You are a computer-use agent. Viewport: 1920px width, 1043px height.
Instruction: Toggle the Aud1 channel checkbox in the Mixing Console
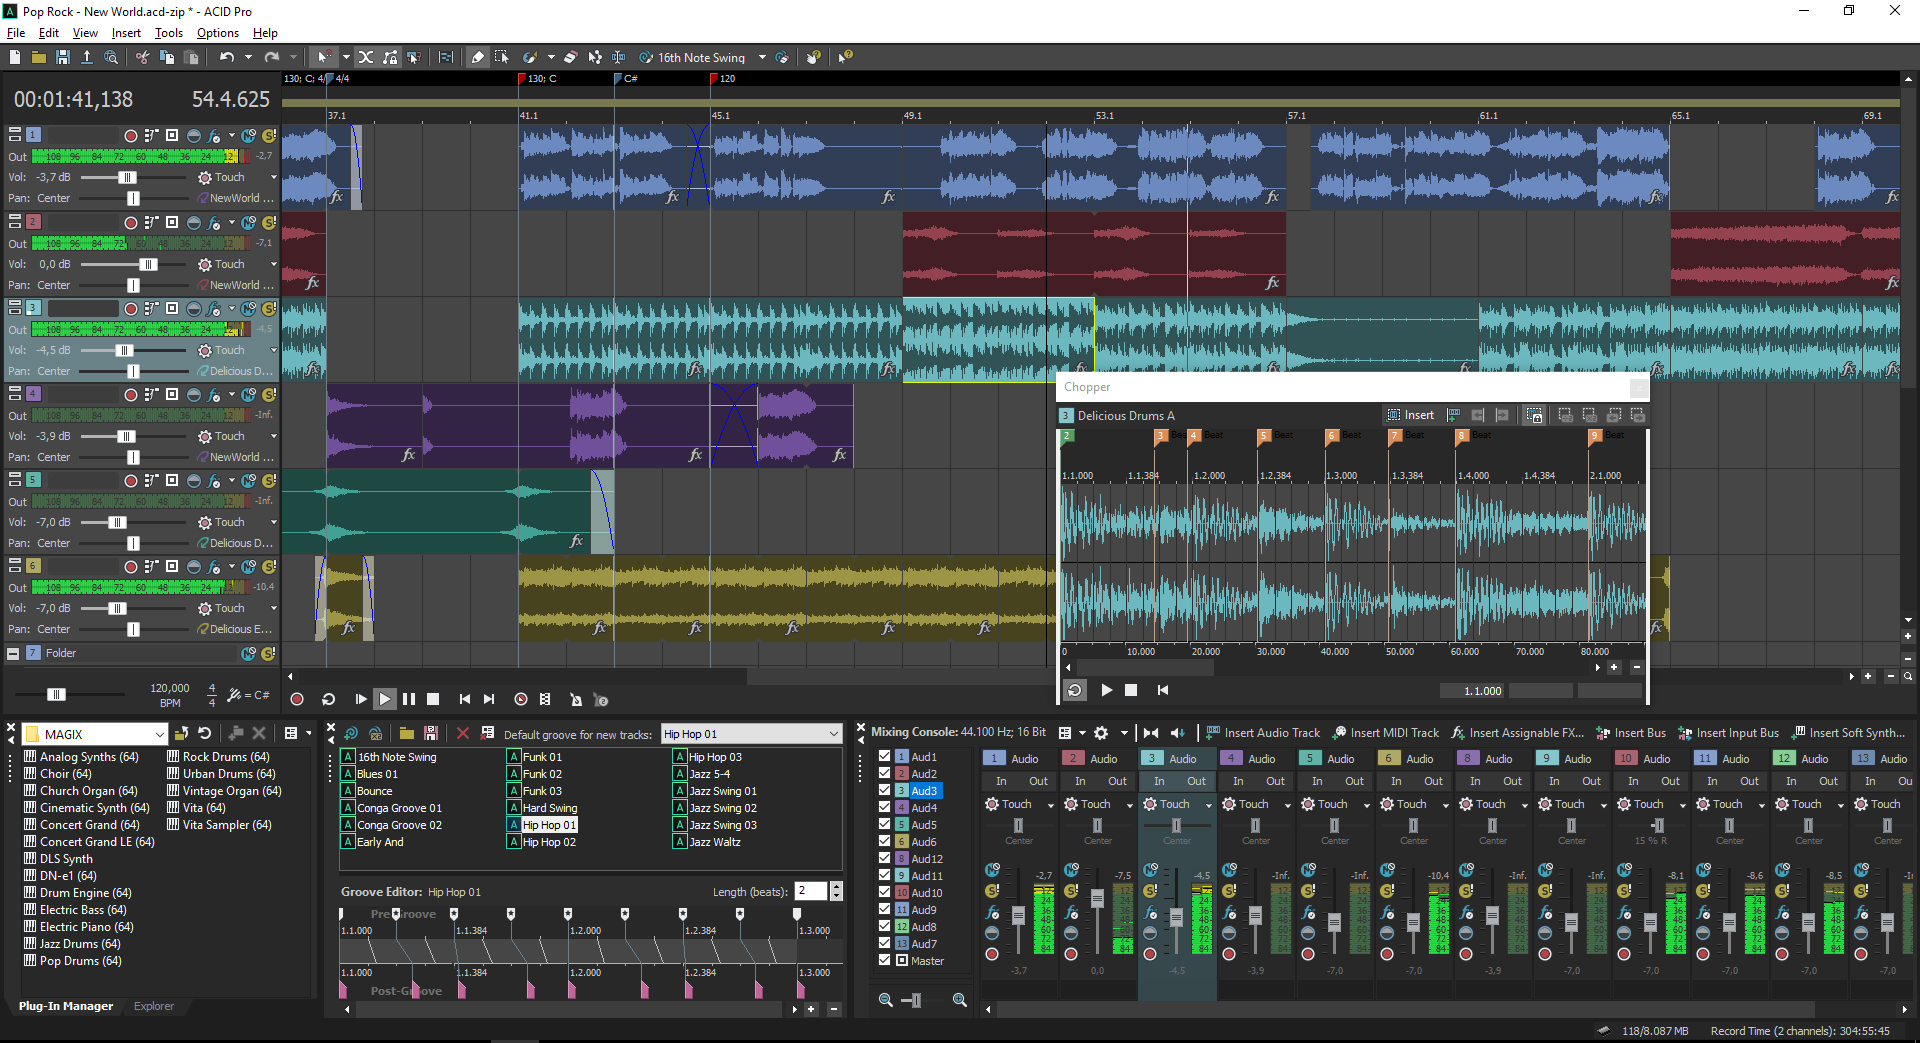(885, 757)
